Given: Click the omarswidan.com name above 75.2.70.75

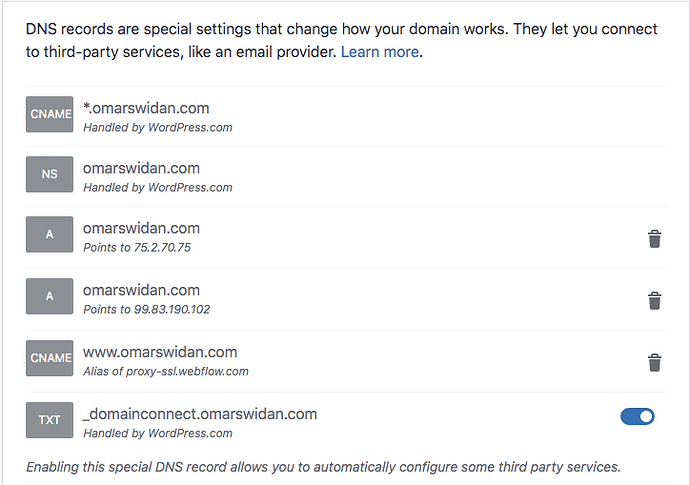Looking at the screenshot, I should point(141,228).
